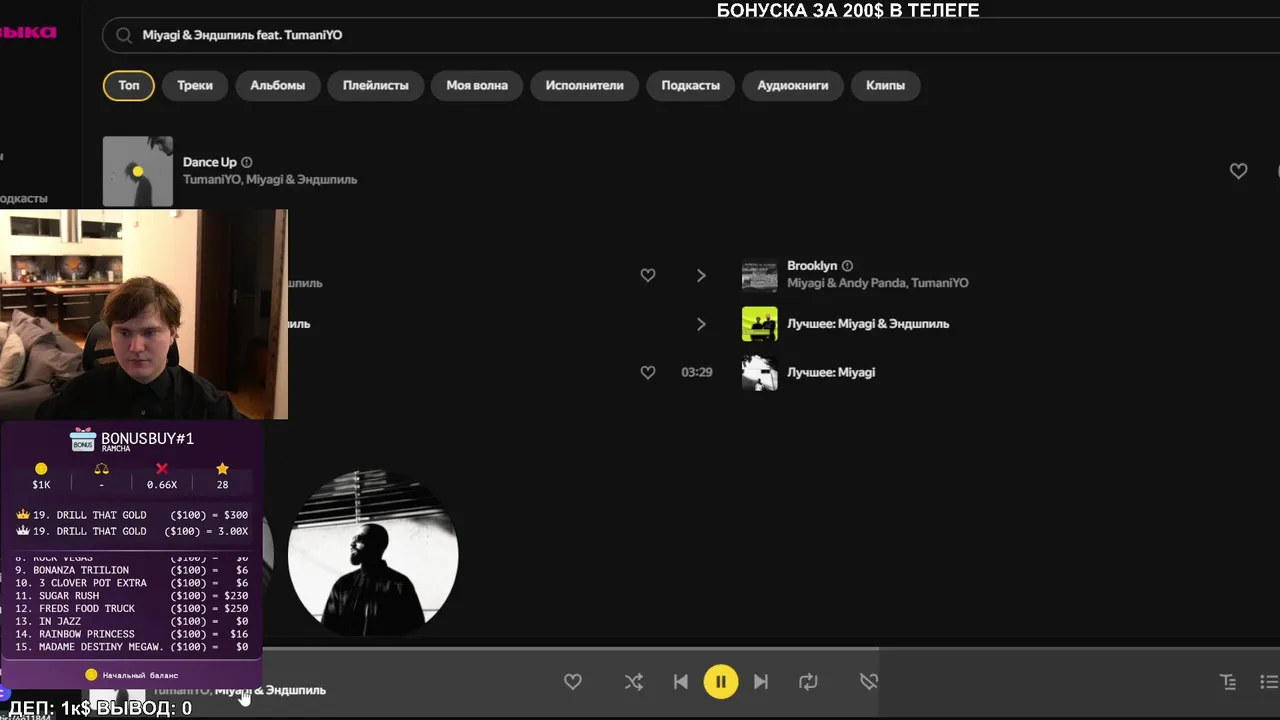
Task: Click the yellow coin icon above $1K
Action: tap(41, 468)
